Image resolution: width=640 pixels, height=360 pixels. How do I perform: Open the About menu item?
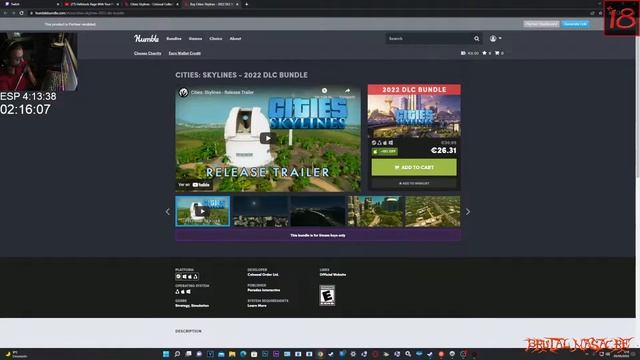point(235,38)
